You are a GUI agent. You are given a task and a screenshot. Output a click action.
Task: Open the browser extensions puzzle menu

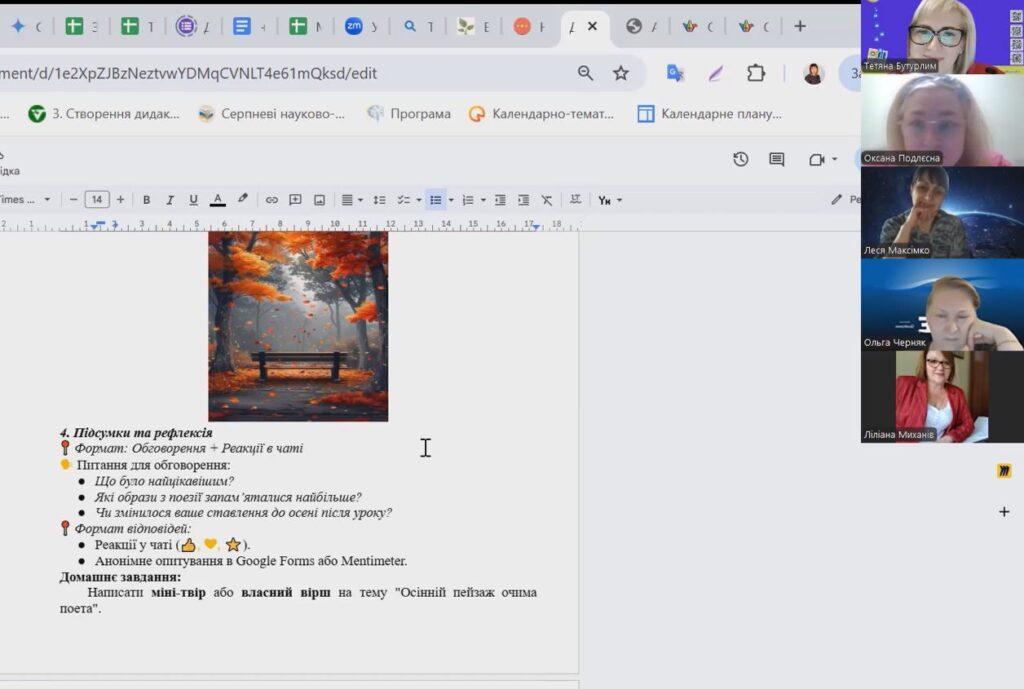click(x=756, y=73)
